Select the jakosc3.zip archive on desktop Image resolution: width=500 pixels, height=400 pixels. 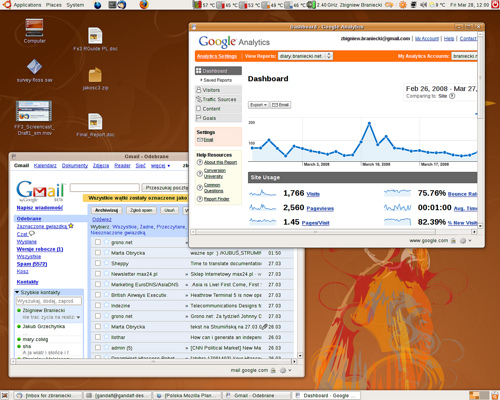(x=95, y=78)
